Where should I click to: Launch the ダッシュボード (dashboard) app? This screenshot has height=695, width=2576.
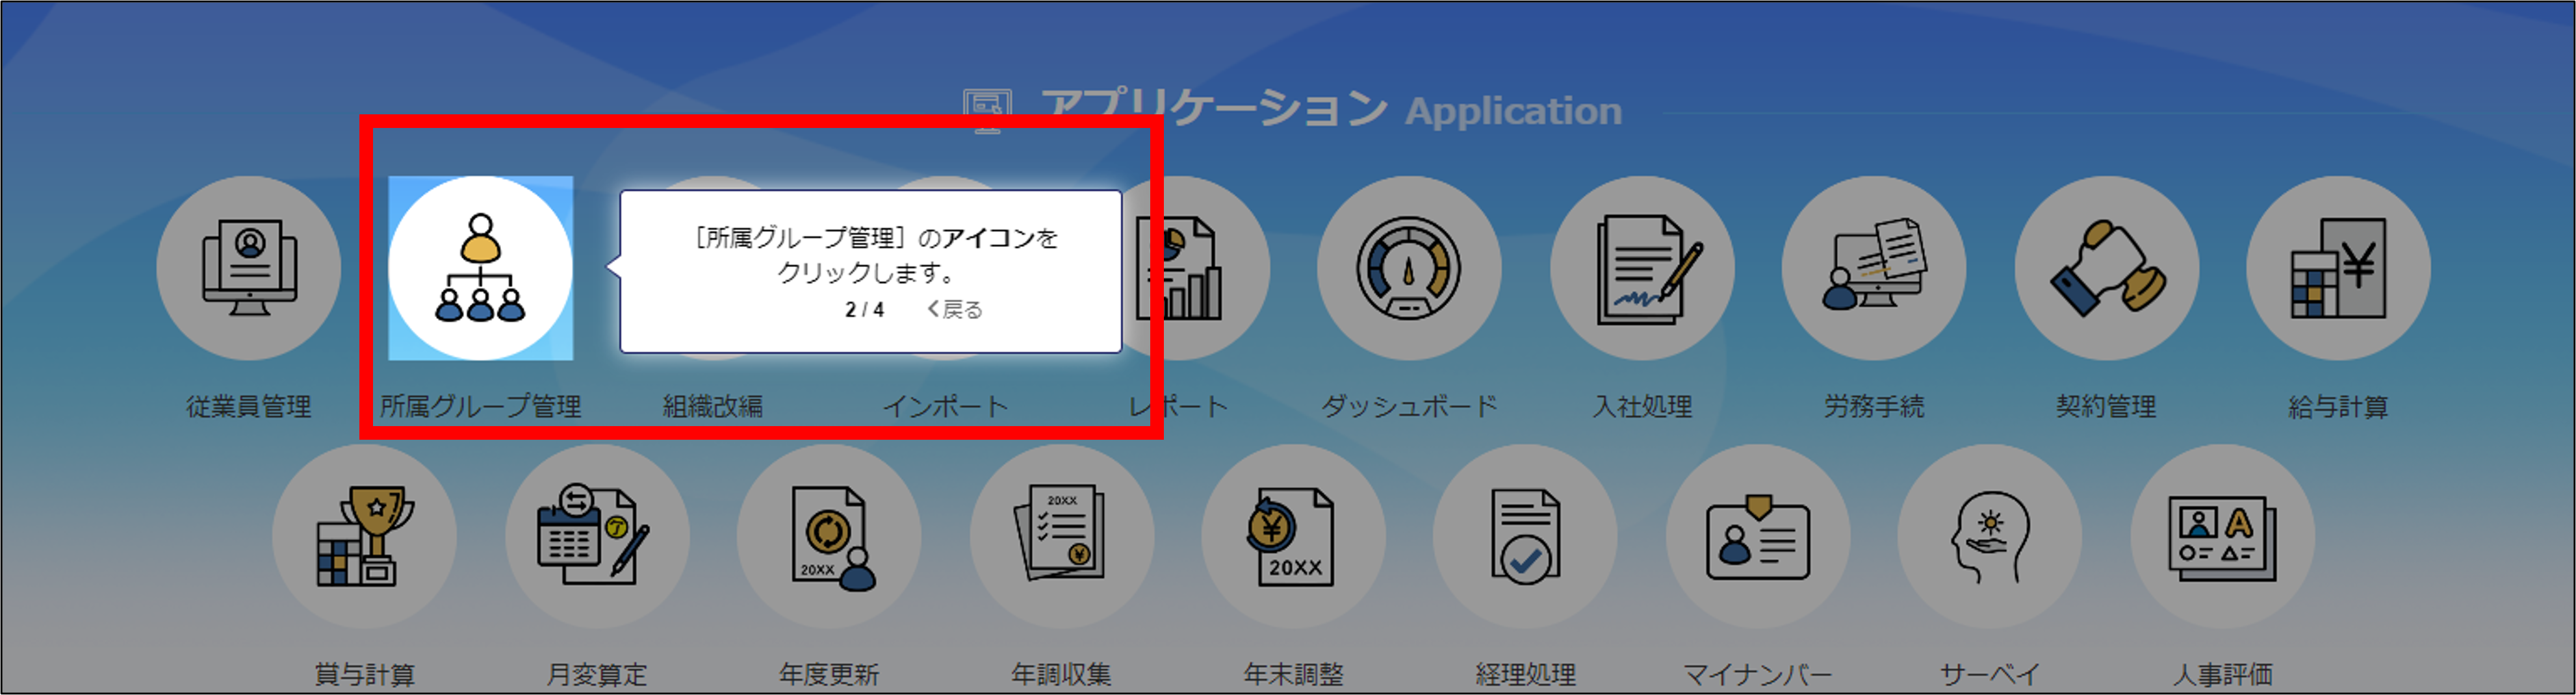(x=1408, y=268)
